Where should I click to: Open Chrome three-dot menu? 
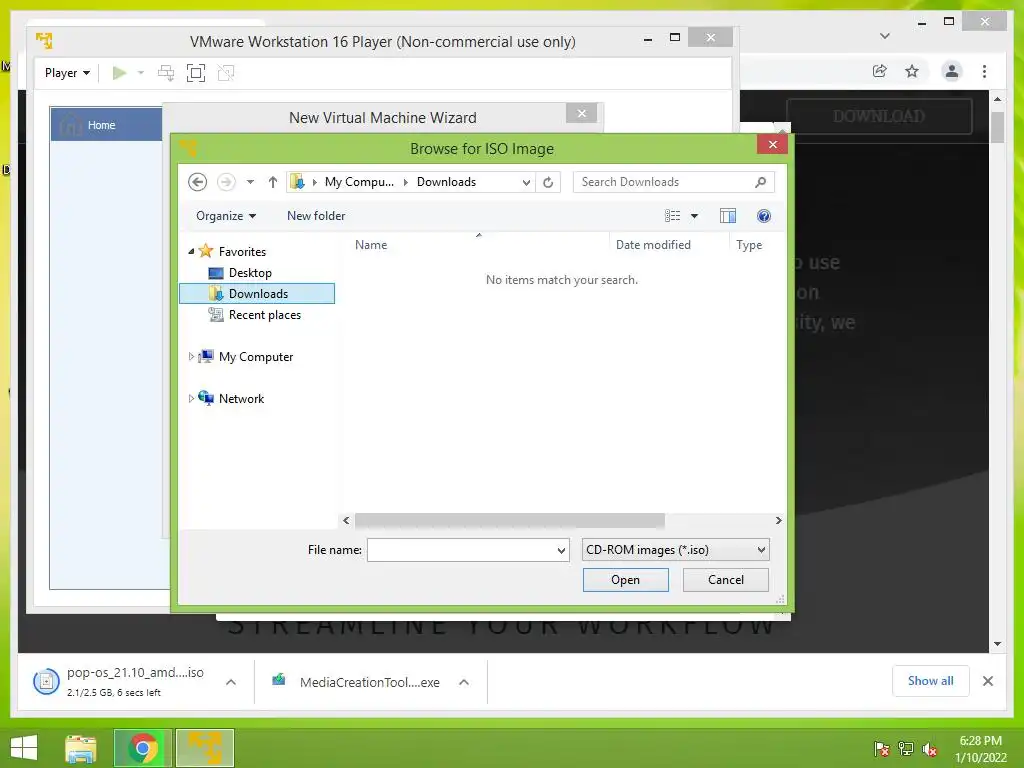984,71
